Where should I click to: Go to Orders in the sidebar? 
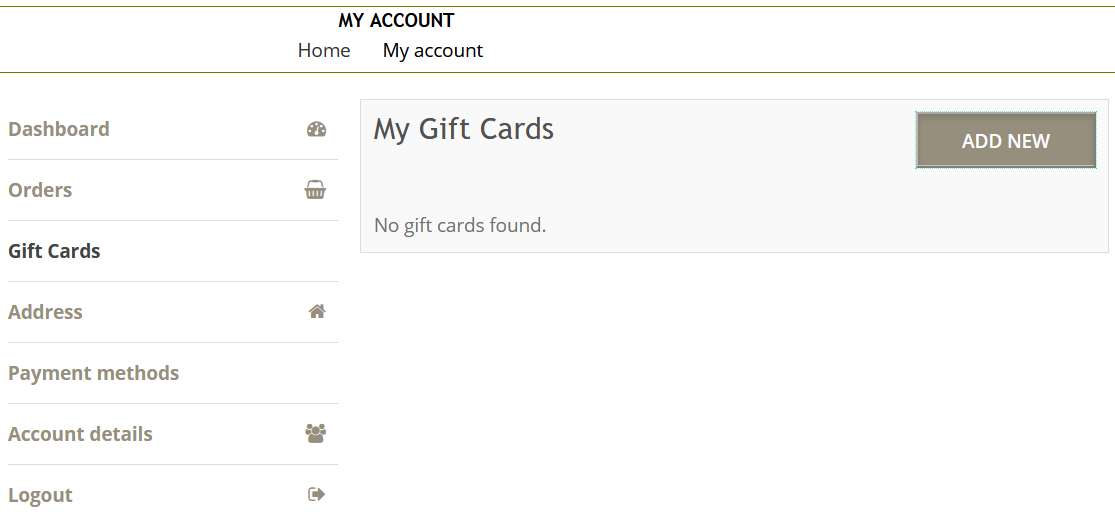point(40,190)
